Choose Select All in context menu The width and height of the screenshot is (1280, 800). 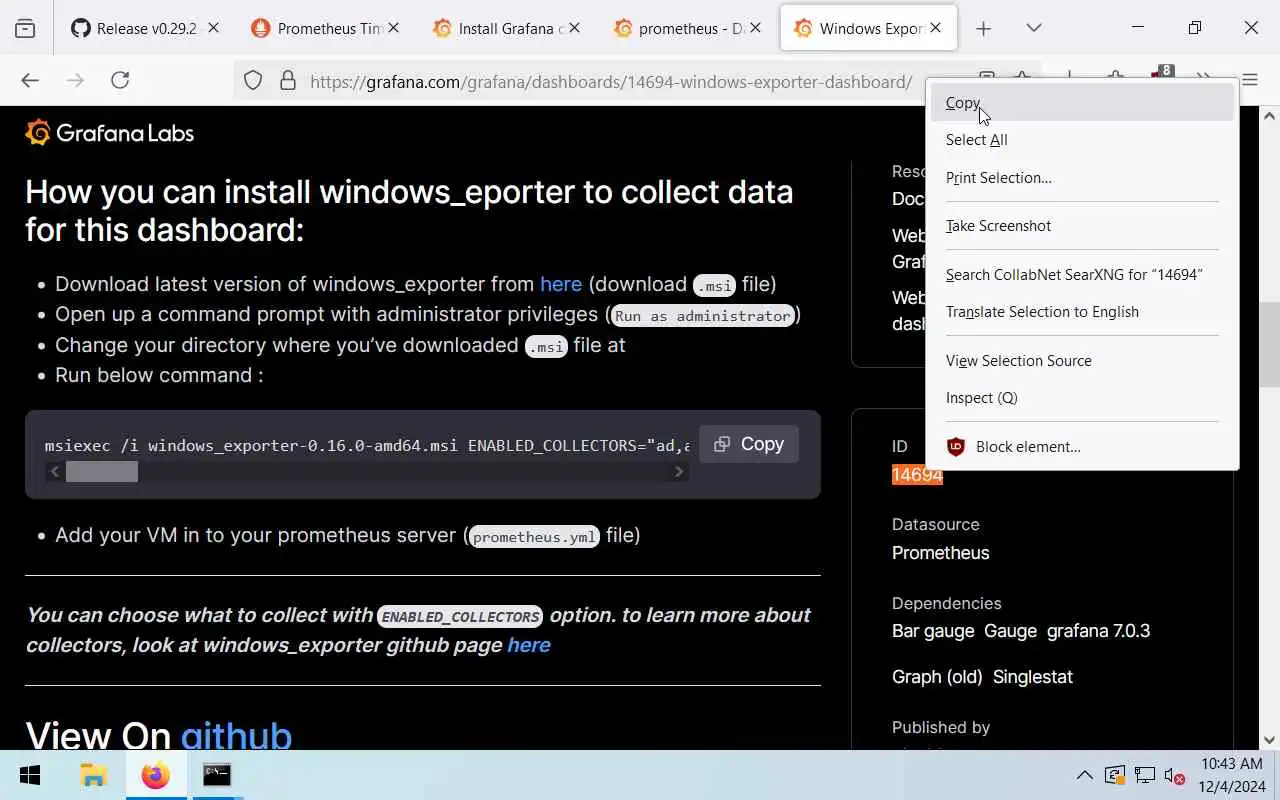click(1082, 140)
